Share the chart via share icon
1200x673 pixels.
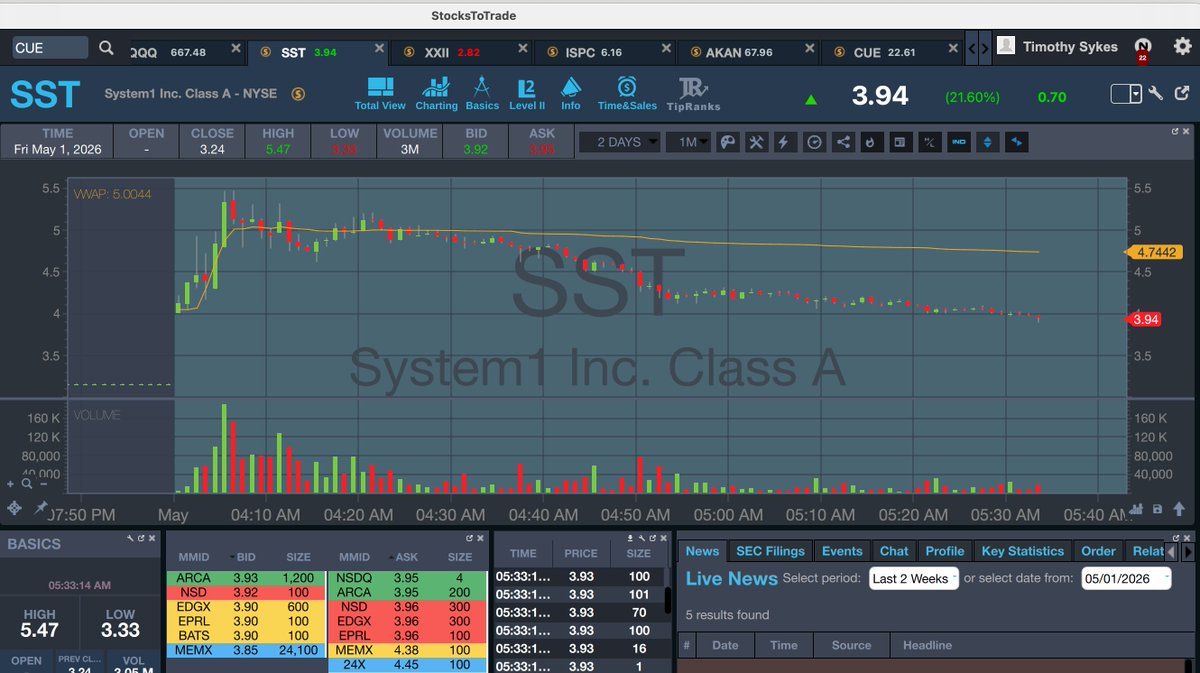843,142
